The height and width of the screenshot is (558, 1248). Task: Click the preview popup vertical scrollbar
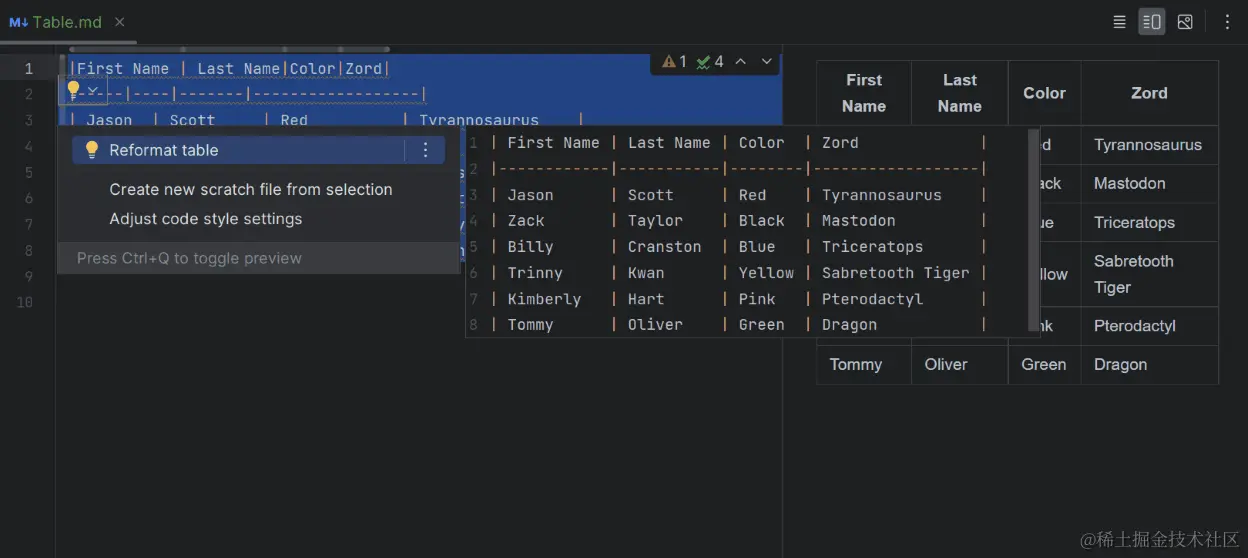(x=1033, y=230)
